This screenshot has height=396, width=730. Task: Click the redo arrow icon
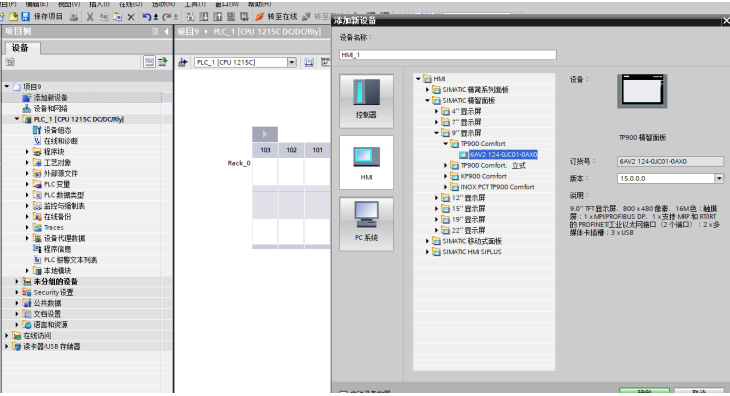tap(167, 17)
